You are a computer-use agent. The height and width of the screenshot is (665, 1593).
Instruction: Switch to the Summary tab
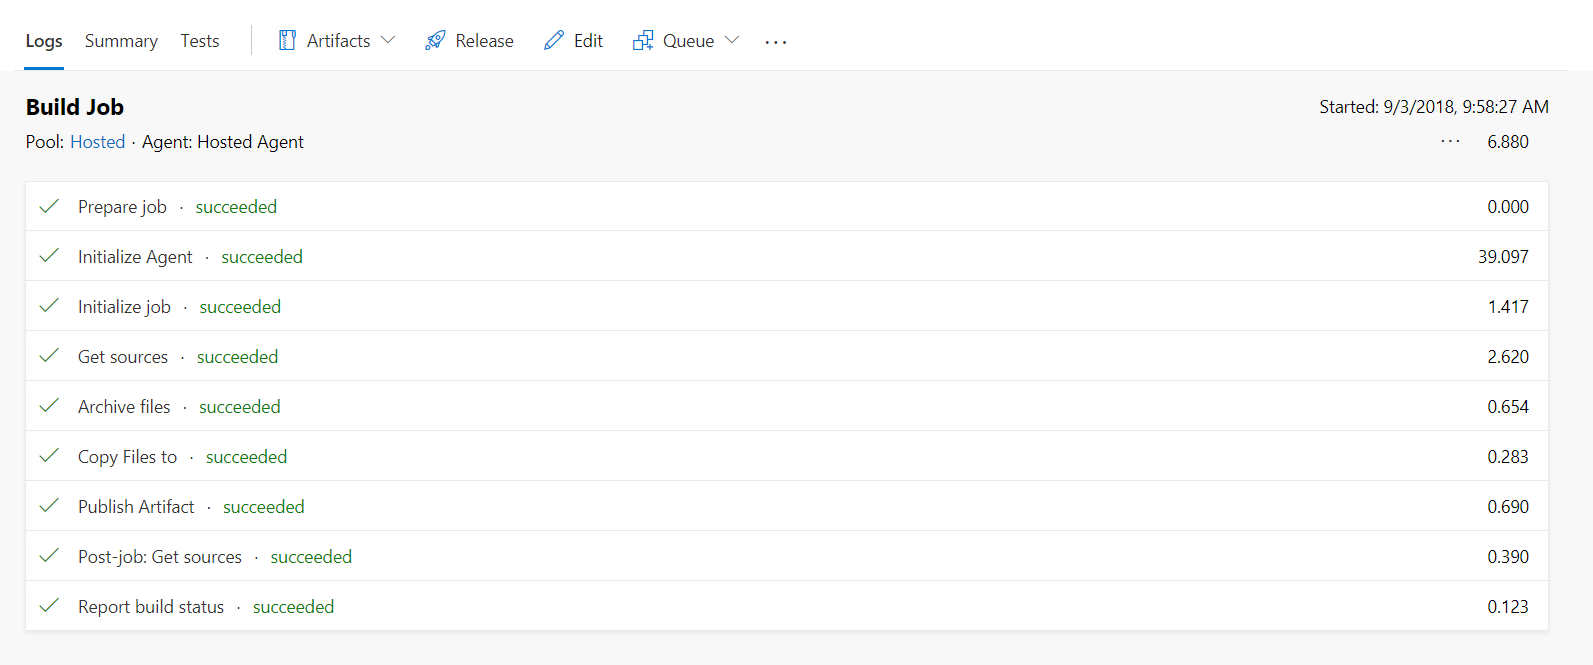[x=121, y=41]
